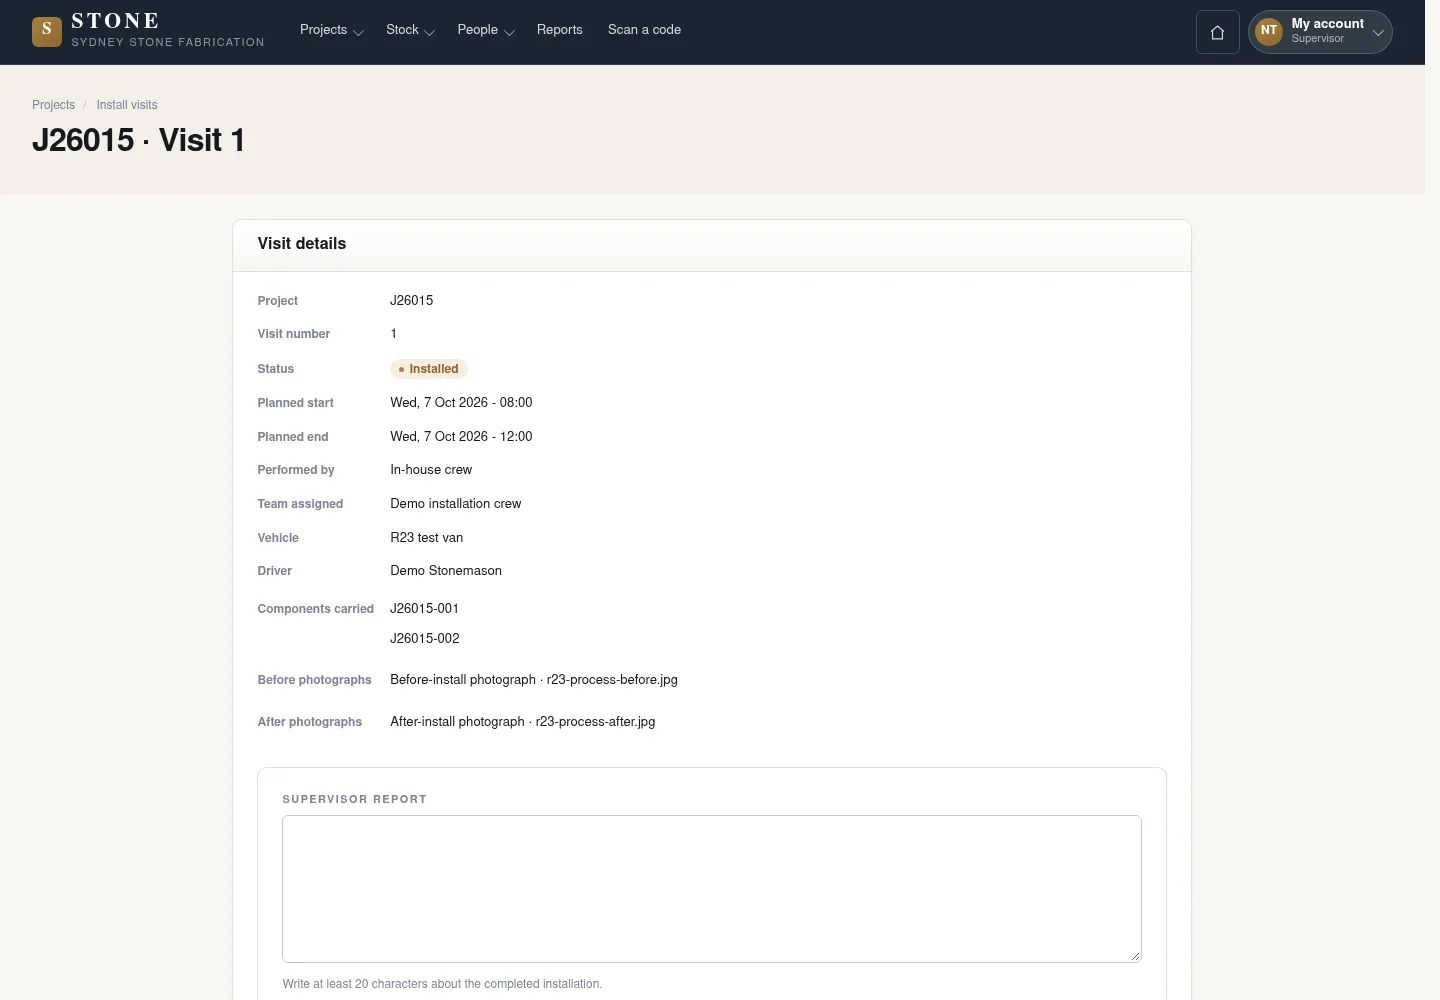The height and width of the screenshot is (1000, 1440).
Task: Open component J26015-001
Action: [x=425, y=608]
